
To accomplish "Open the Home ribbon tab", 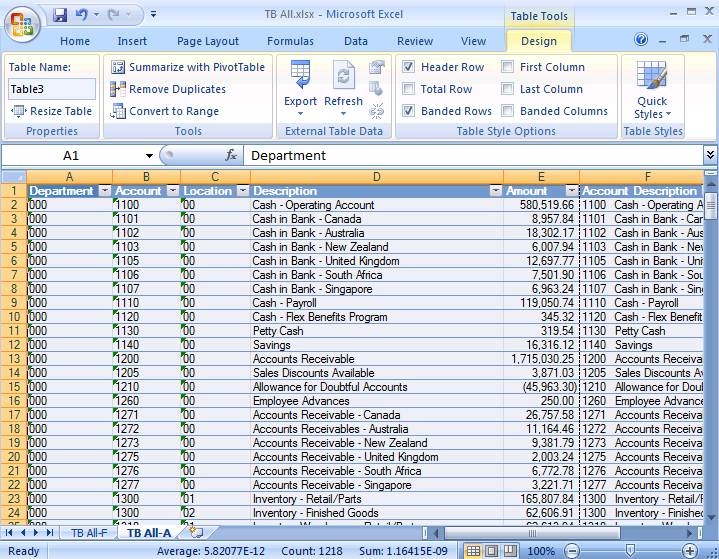I will coord(75,41).
